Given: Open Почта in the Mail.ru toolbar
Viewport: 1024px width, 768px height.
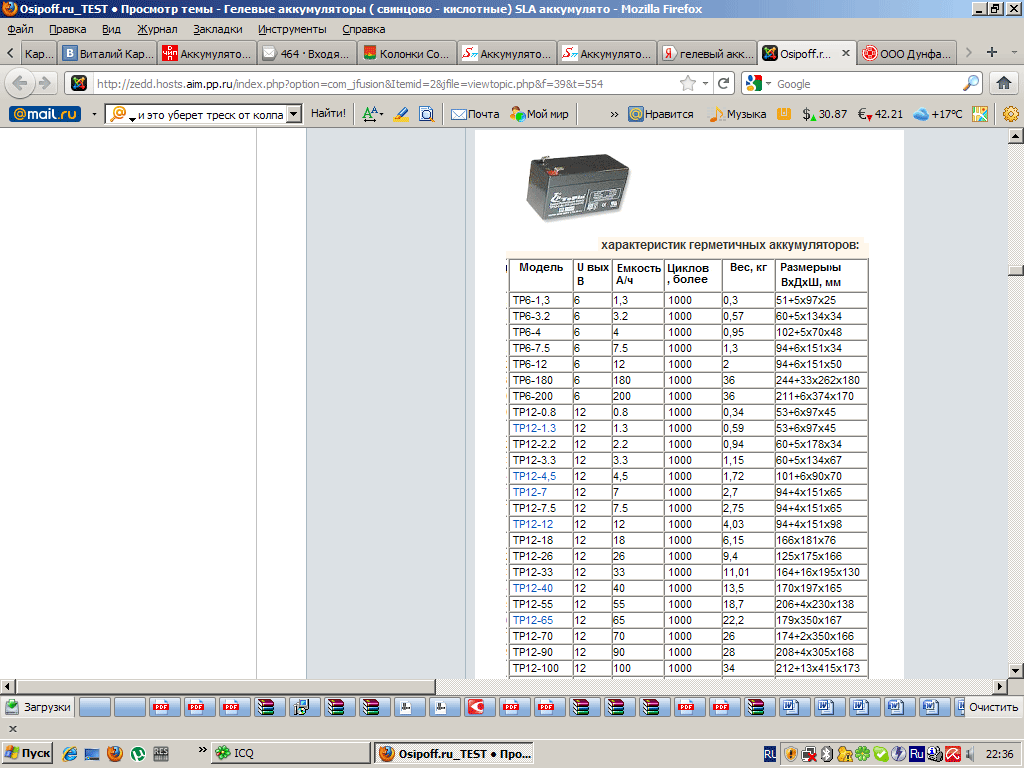Looking at the screenshot, I should click(x=475, y=114).
